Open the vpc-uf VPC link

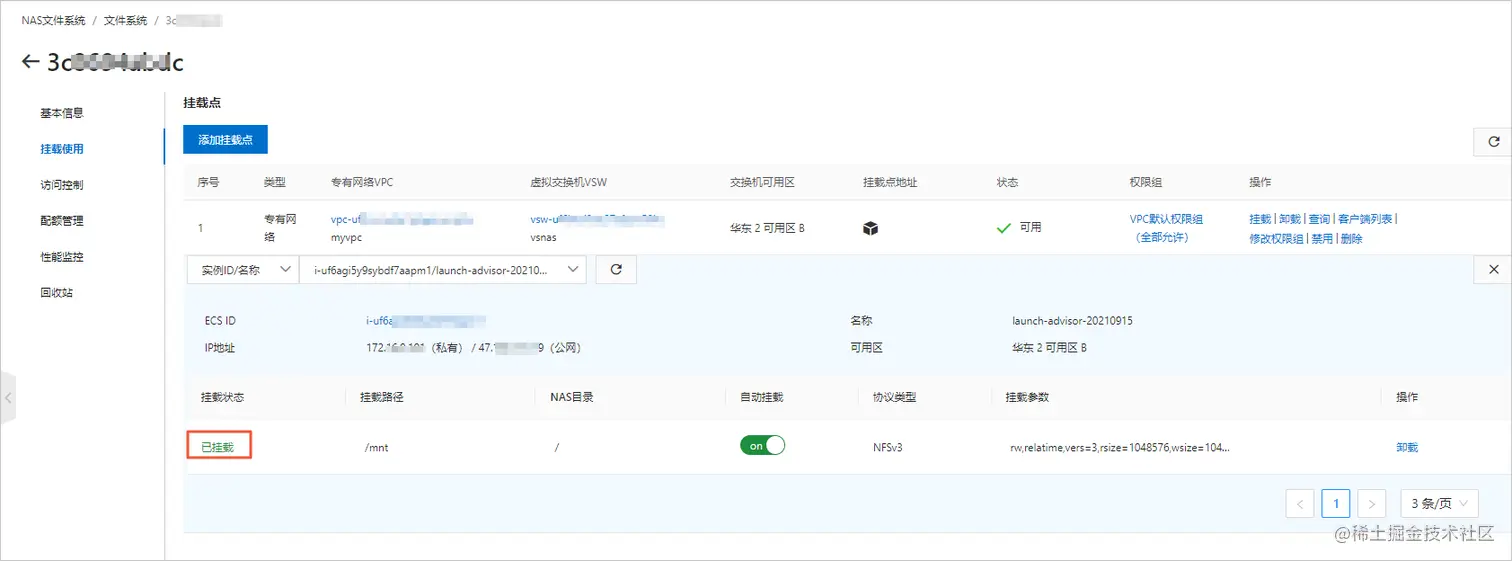[x=401, y=218]
